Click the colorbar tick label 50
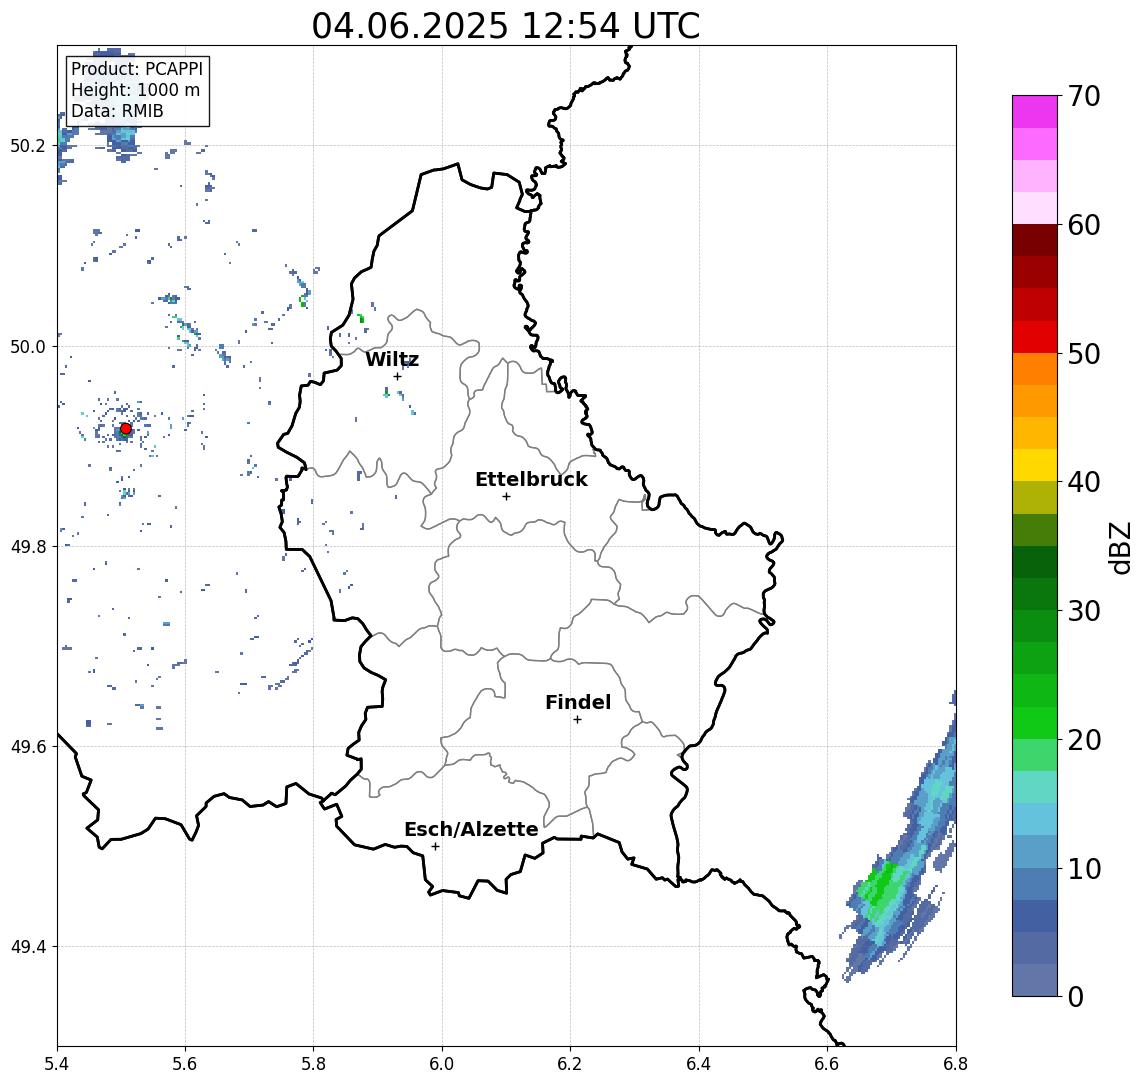The image size is (1145, 1084). tap(1084, 354)
